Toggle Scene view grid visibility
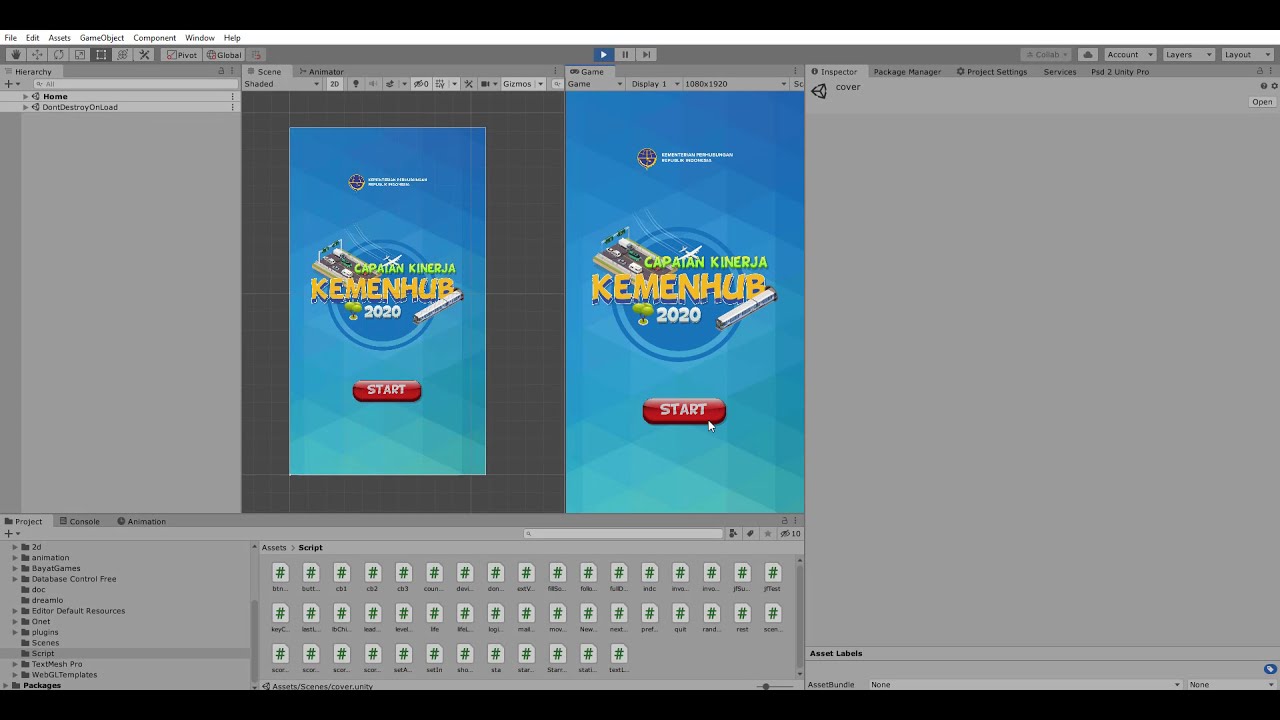Screen dimensions: 1280x720 [441, 84]
